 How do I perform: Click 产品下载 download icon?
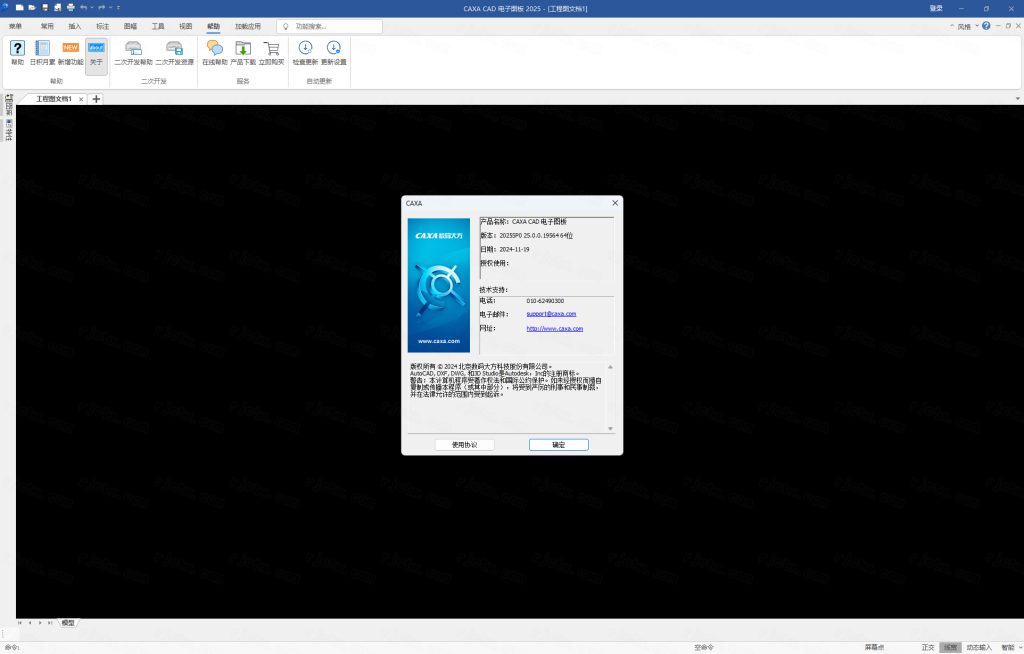click(243, 48)
